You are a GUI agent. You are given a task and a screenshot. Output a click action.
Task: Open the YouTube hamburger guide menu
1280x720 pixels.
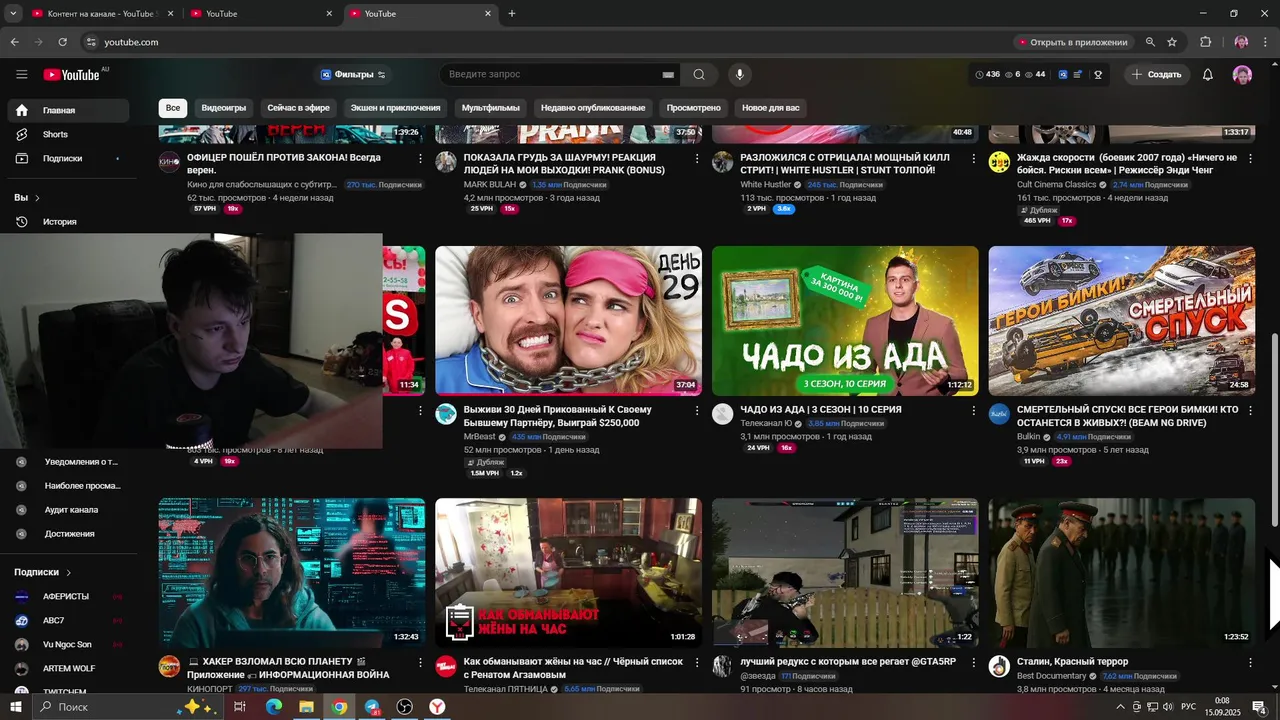pyautogui.click(x=21, y=74)
